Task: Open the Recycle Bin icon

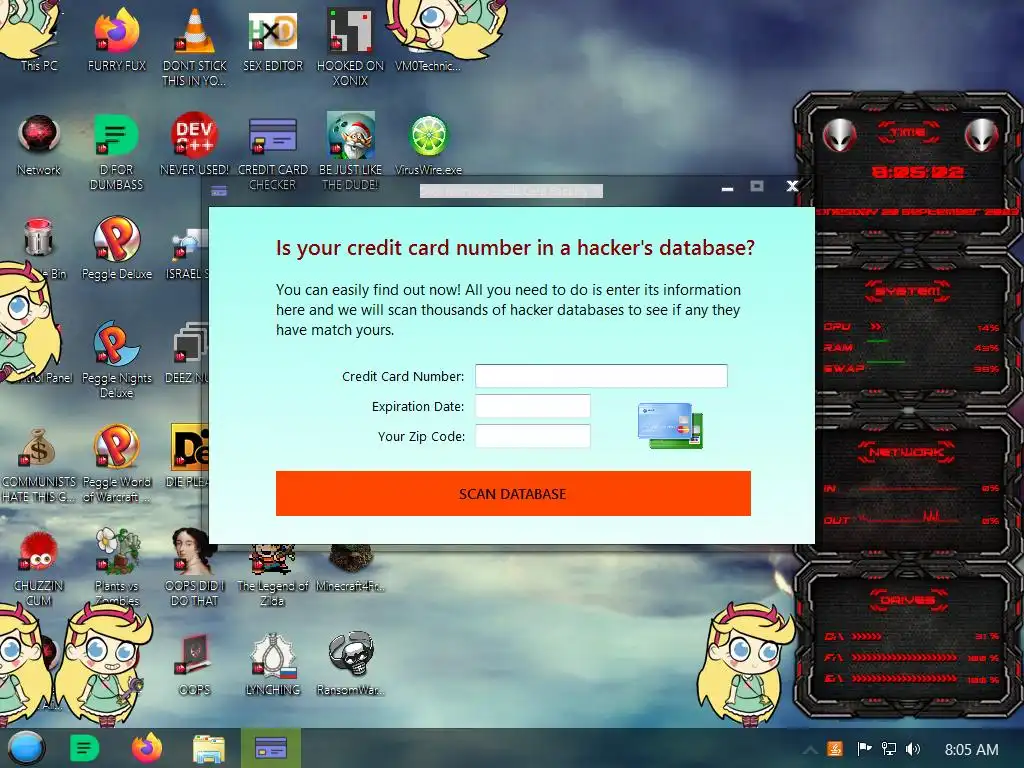Action: [x=39, y=247]
